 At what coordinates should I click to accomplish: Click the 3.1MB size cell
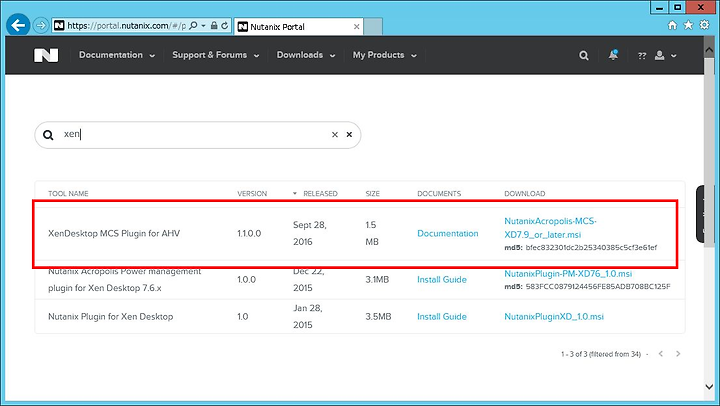[377, 279]
